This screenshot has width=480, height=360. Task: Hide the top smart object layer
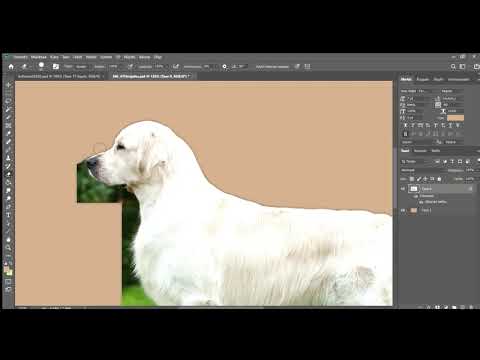403,189
